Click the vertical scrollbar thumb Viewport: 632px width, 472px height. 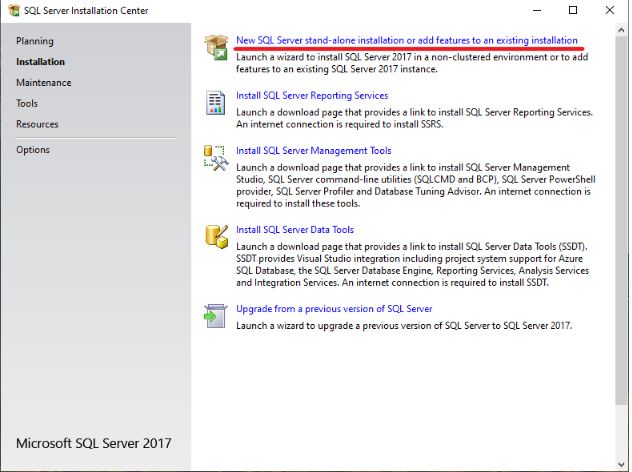pos(621,220)
